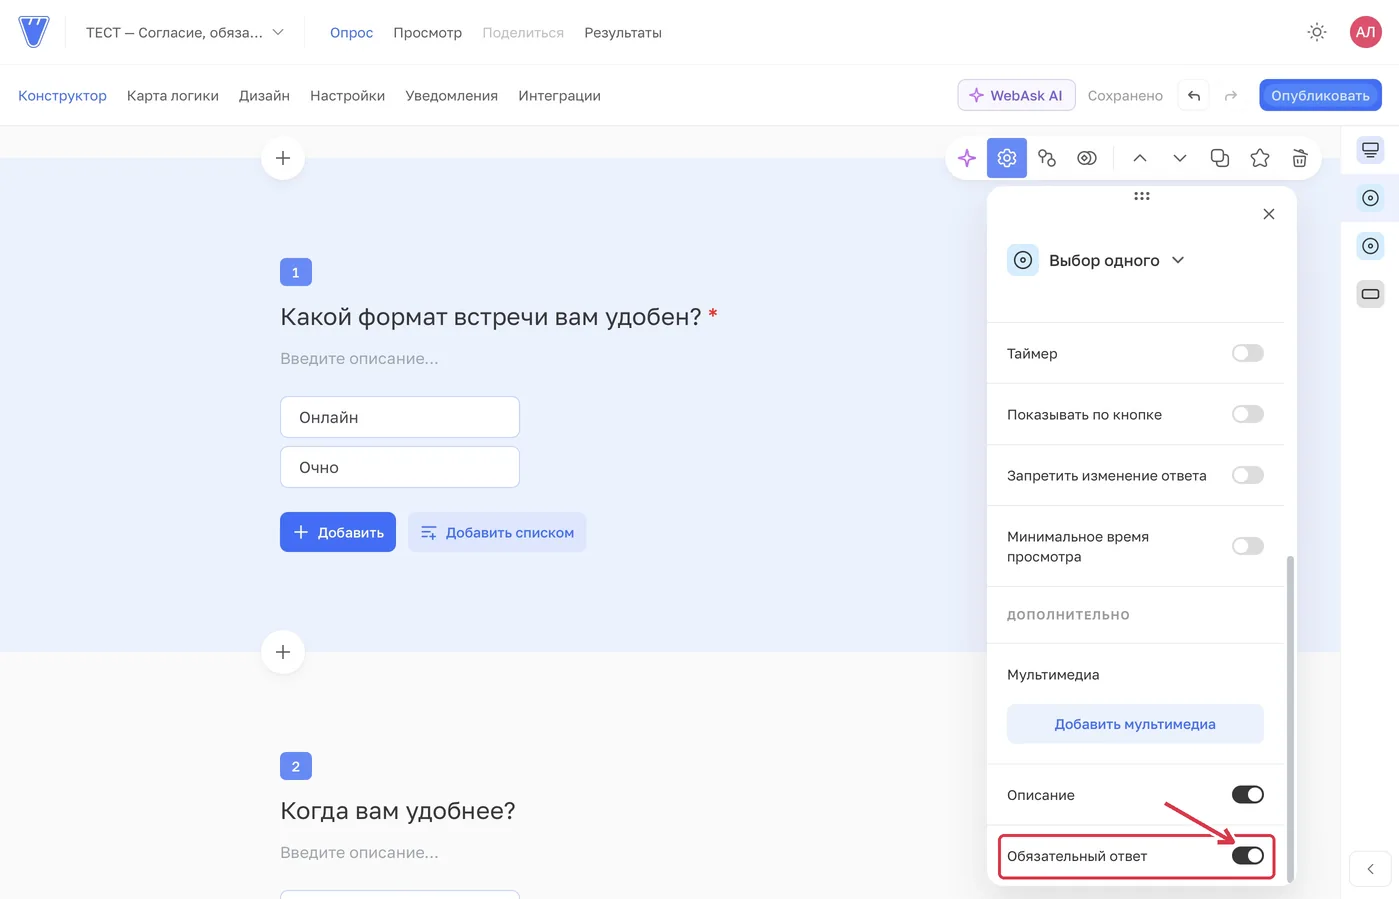Viewport: 1399px width, 899px height.
Task: Duplicate the question icon
Action: [1220, 158]
